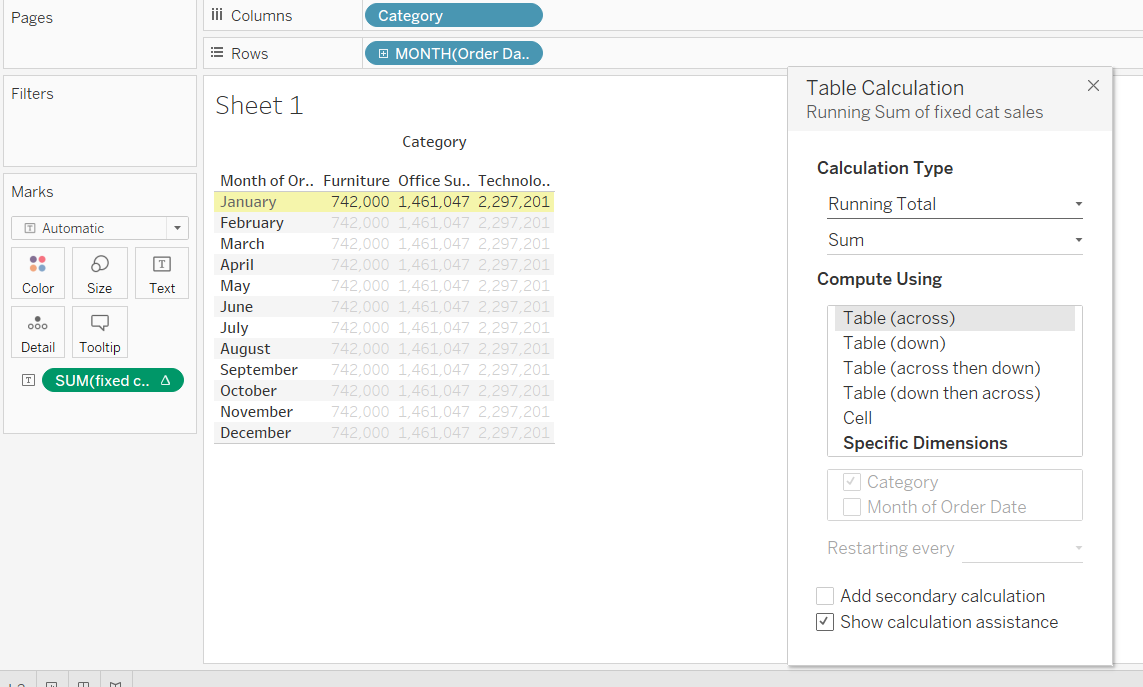Click January's Technology value 2,297,201
Screen dimensions: 1143x687
point(514,202)
